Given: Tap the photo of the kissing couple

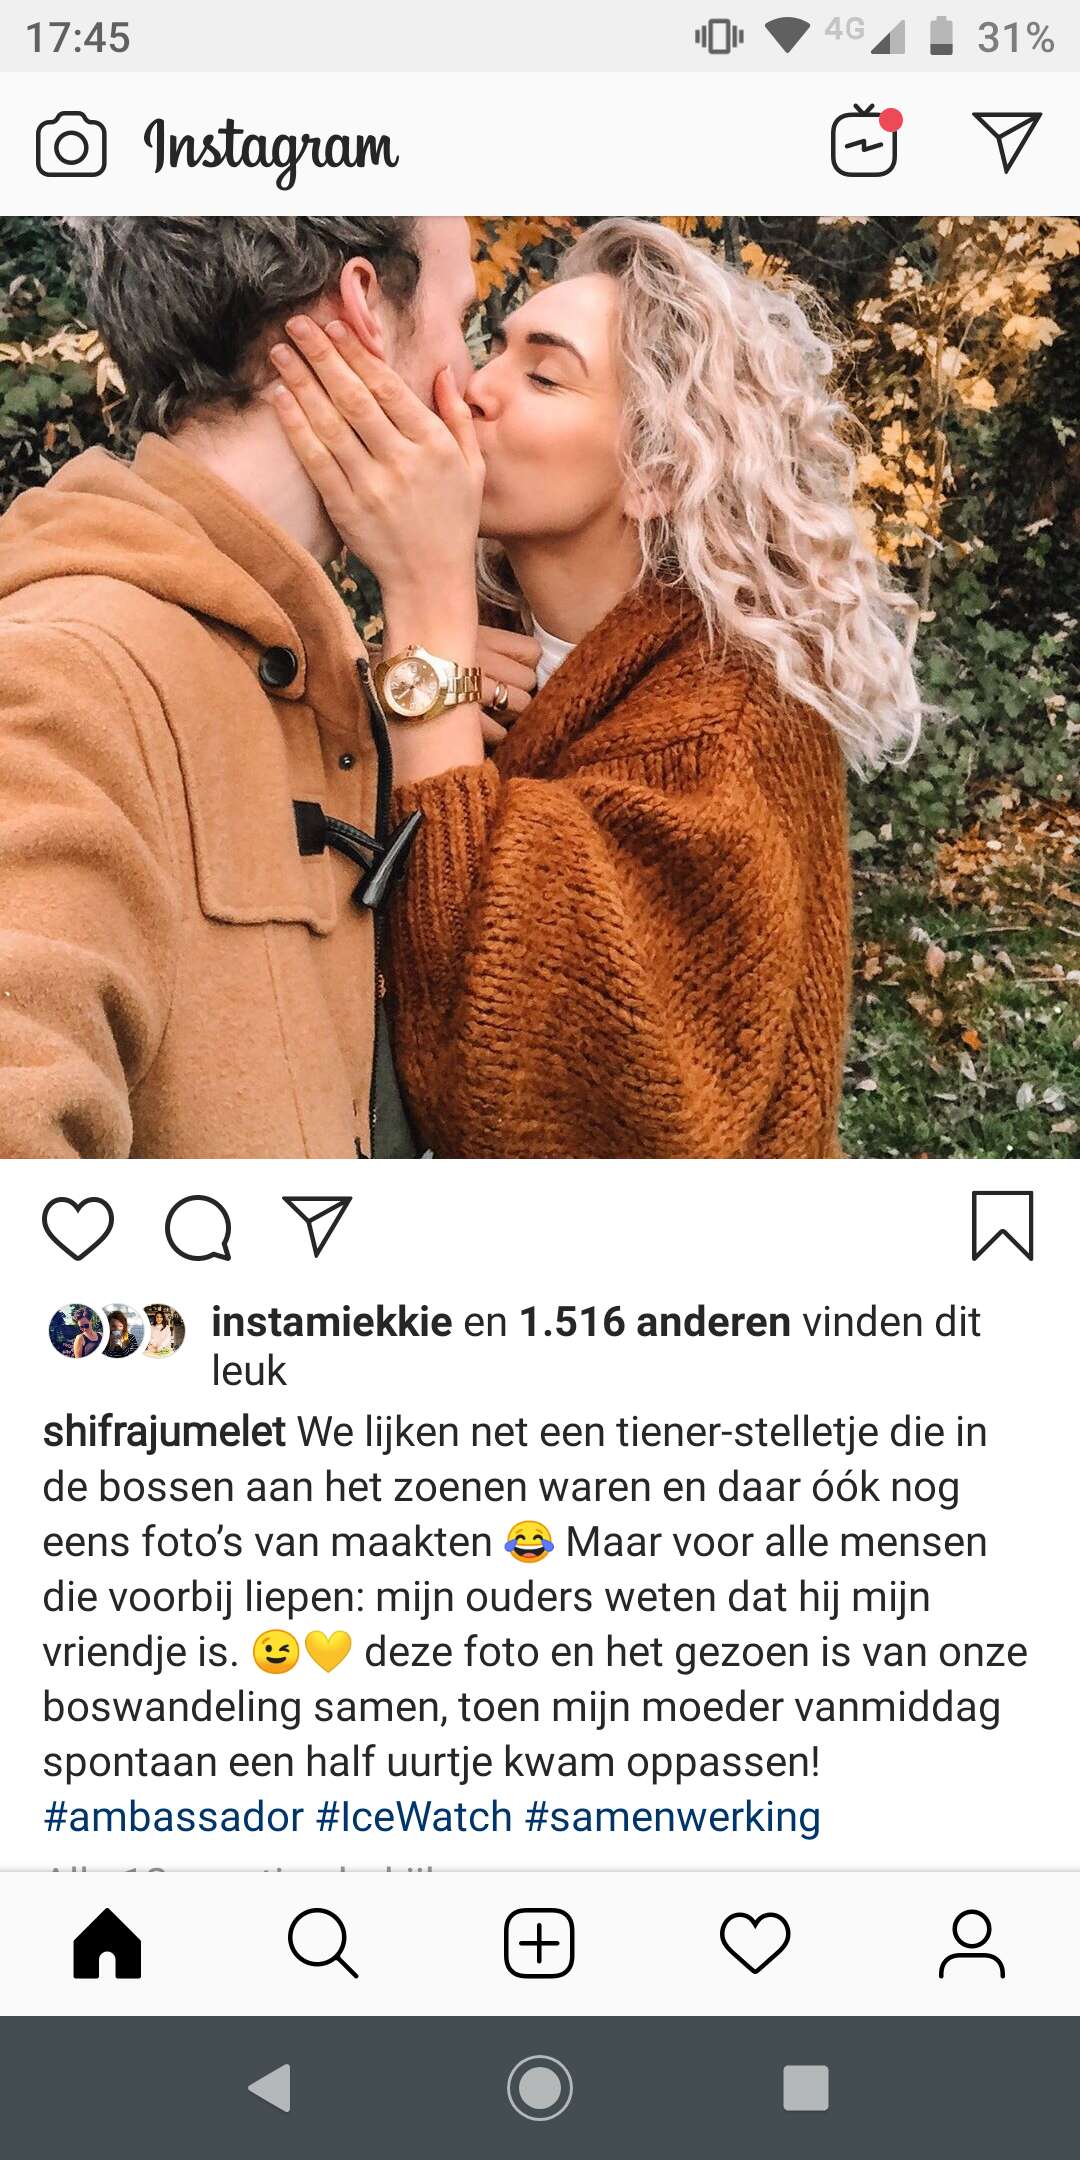Looking at the screenshot, I should (x=540, y=688).
